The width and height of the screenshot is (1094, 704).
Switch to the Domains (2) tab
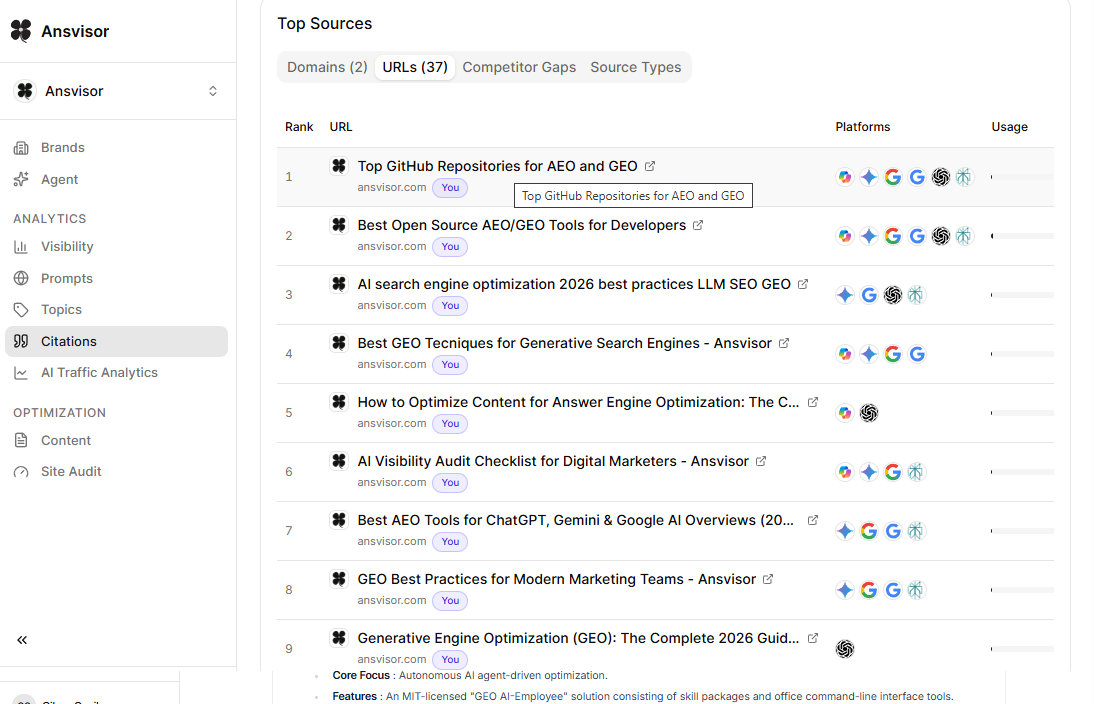click(x=327, y=67)
